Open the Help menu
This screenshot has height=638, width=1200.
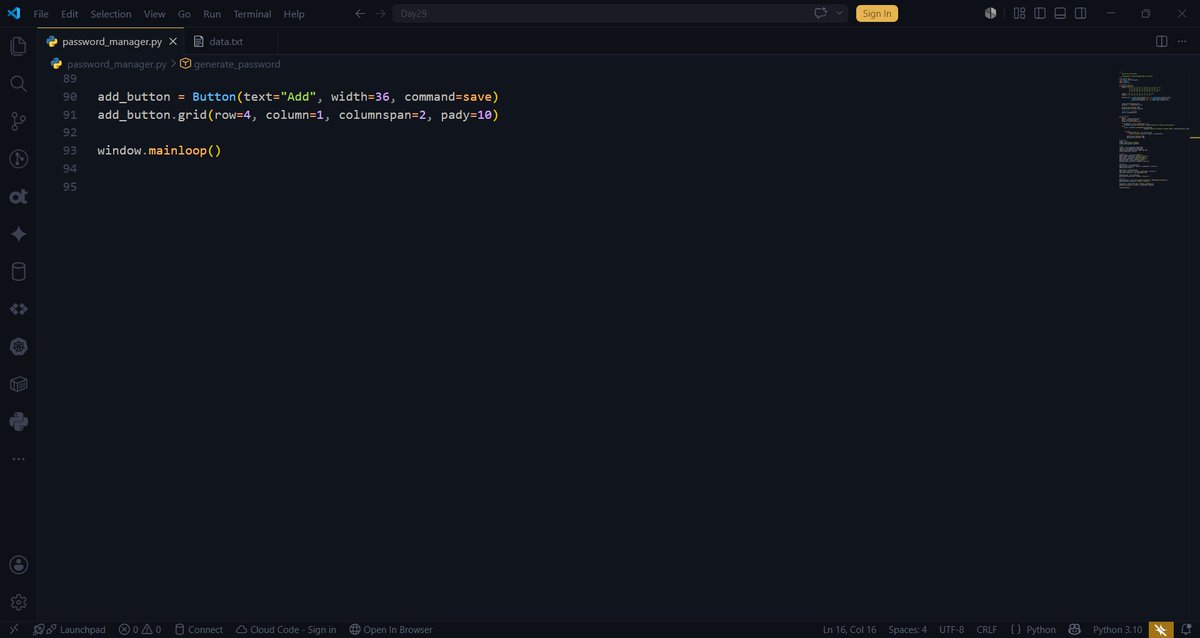click(294, 14)
